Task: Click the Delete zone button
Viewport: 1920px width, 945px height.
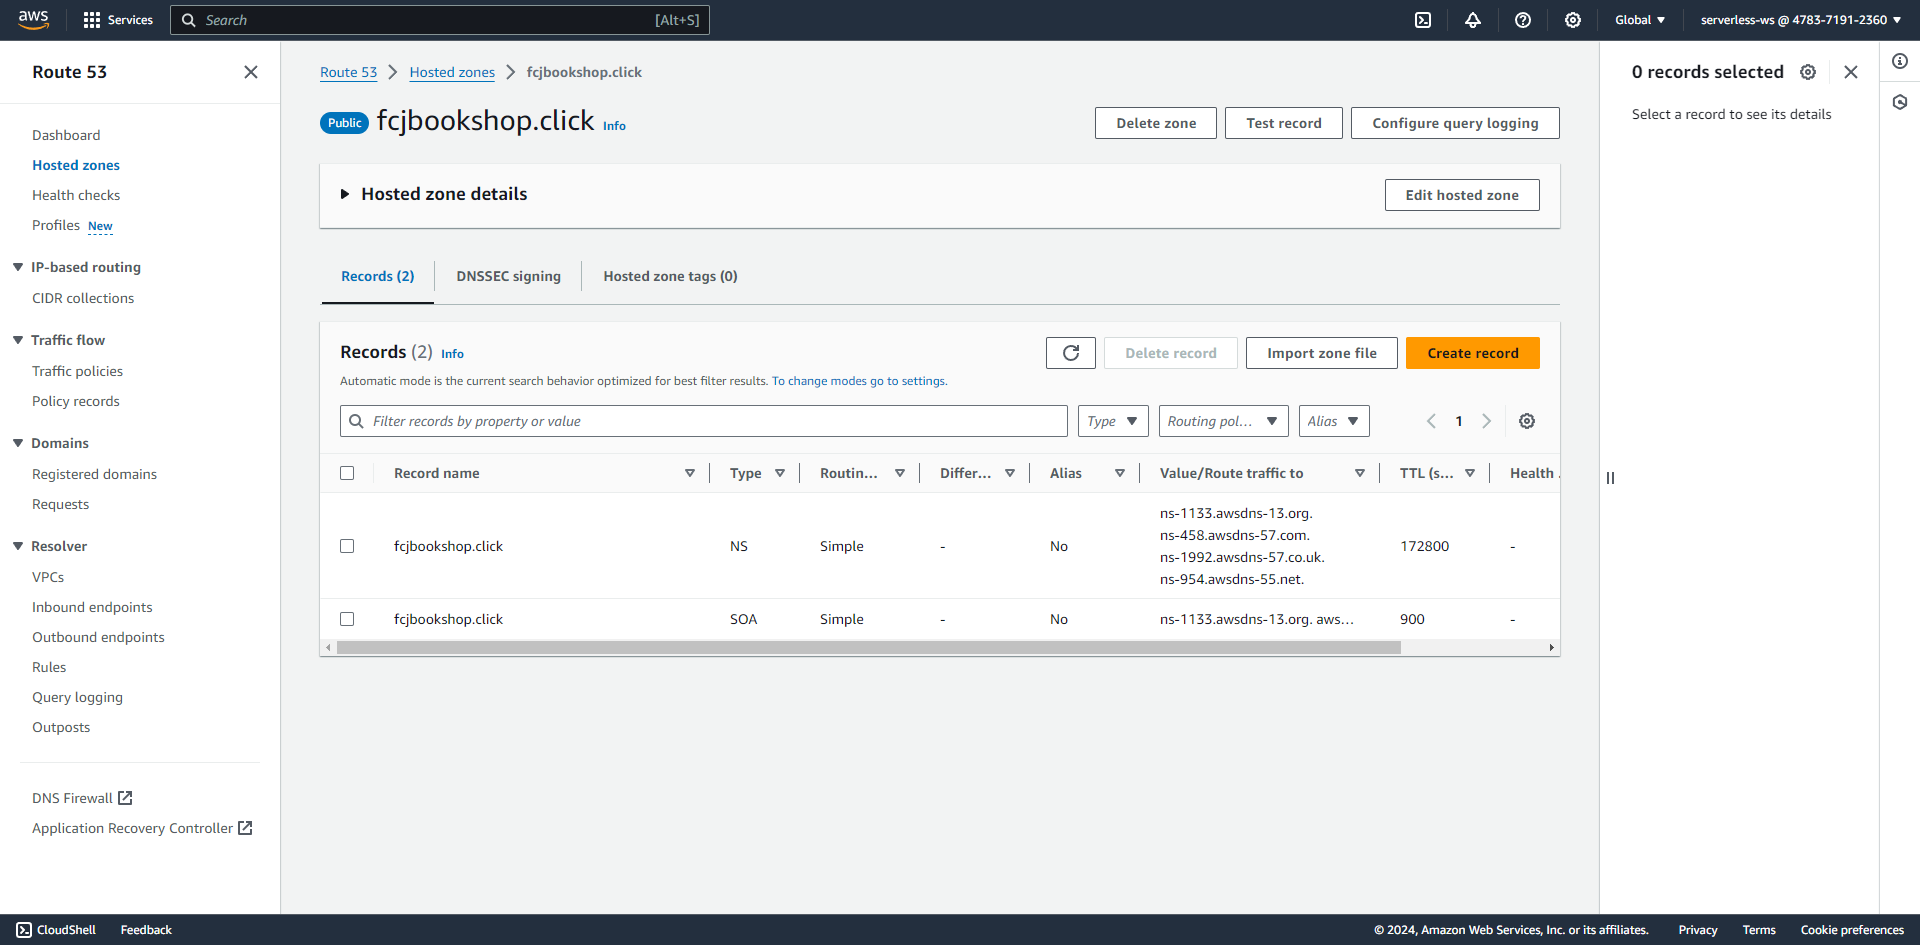Action: pos(1156,123)
